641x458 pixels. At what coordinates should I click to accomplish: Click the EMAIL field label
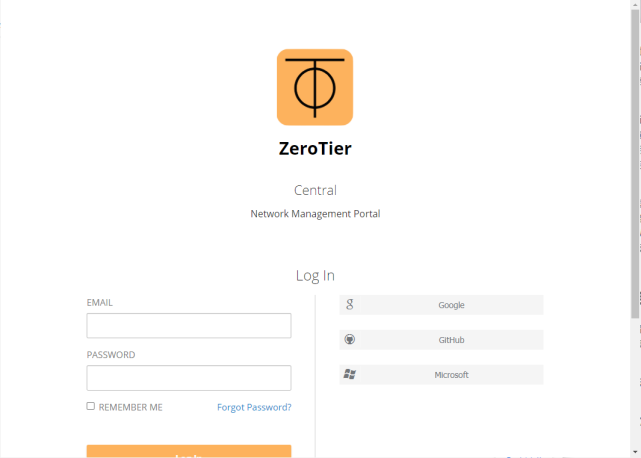coord(99,302)
